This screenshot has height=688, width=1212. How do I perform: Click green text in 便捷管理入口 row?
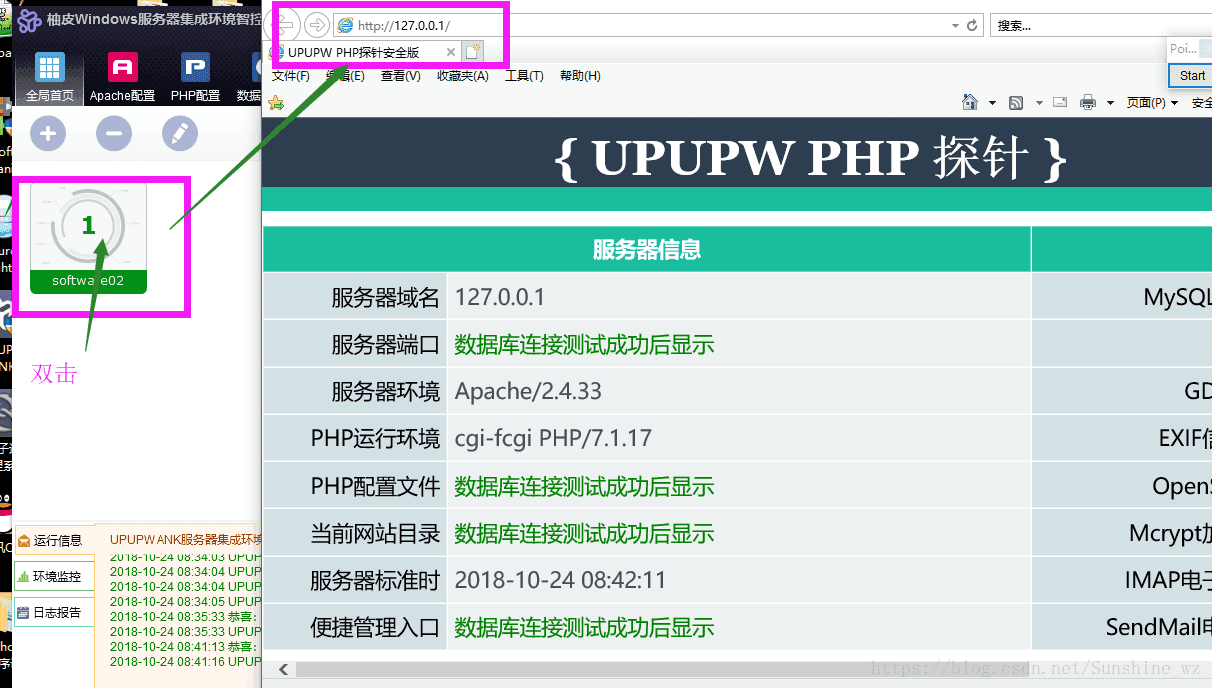[584, 628]
